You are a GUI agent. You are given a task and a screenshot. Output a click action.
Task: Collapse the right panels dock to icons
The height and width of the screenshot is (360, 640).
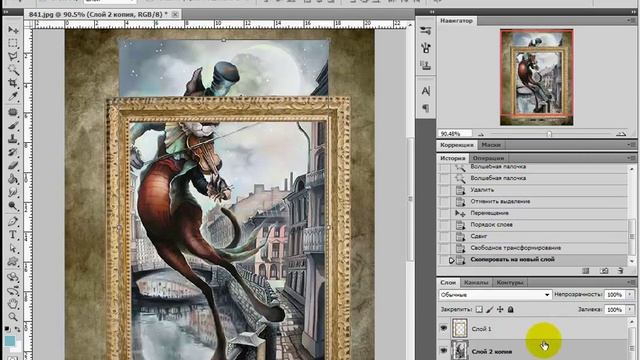634,12
